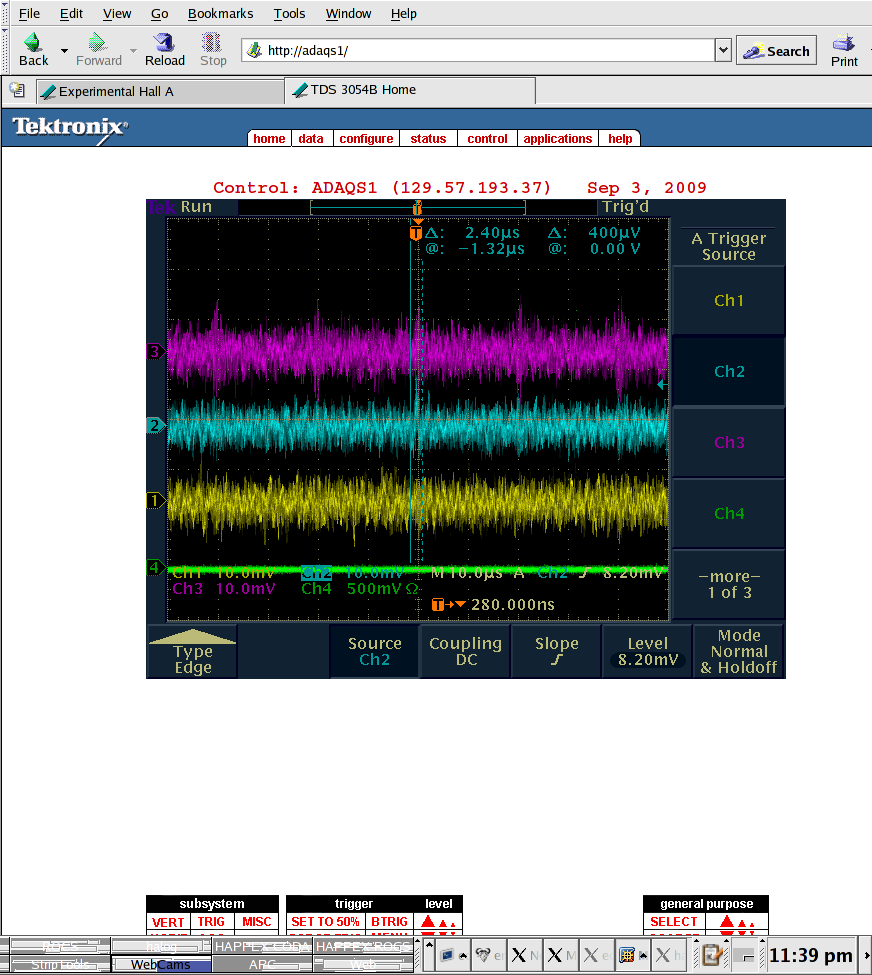The height and width of the screenshot is (975, 872).
Task: Open the View menu
Action: click(117, 13)
